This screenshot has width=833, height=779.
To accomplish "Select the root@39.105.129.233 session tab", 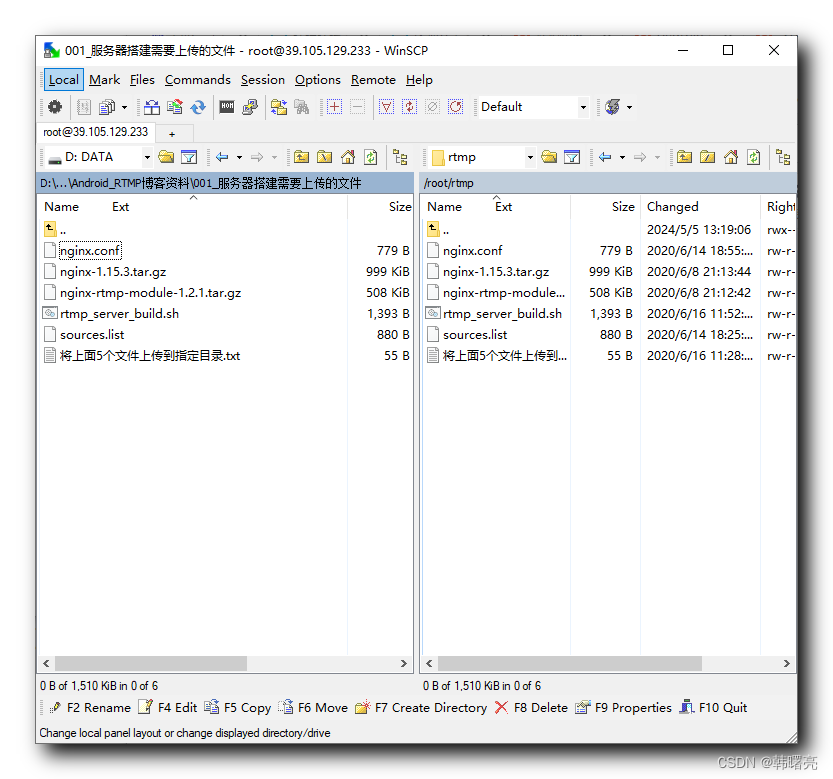I will (95, 132).
